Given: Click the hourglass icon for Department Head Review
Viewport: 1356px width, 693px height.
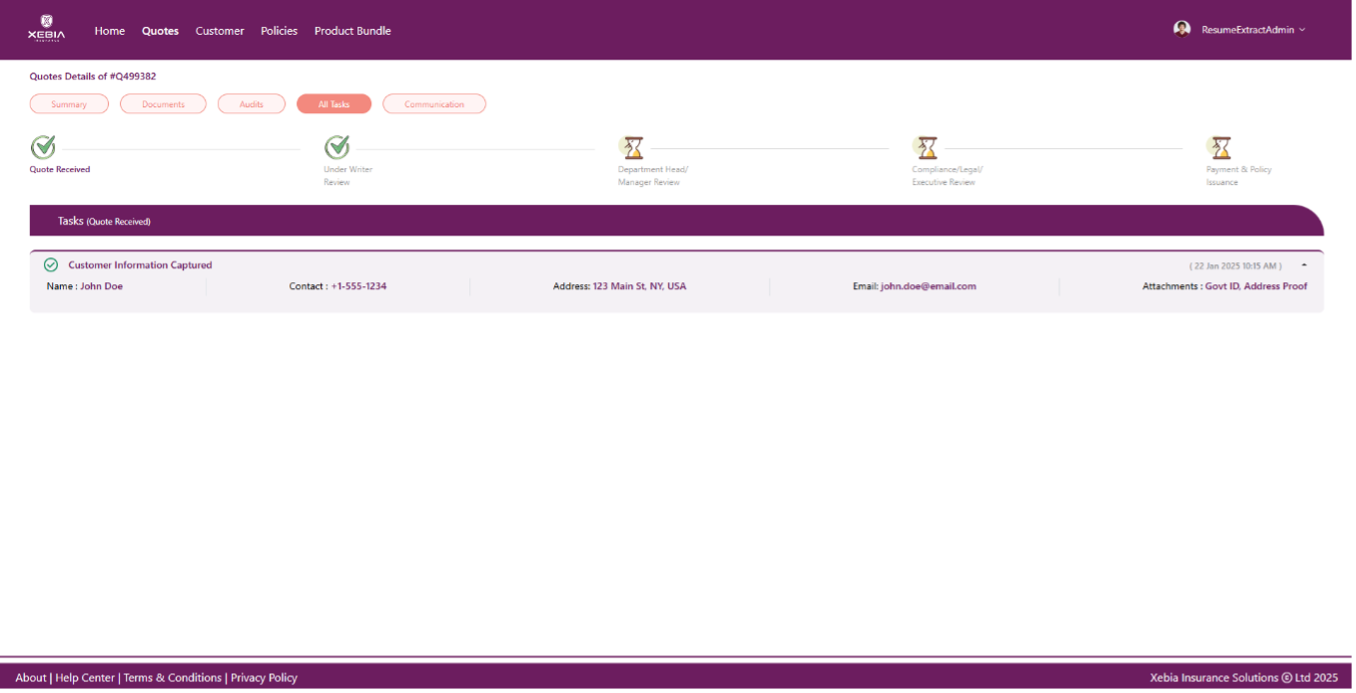Looking at the screenshot, I should coord(633,147).
